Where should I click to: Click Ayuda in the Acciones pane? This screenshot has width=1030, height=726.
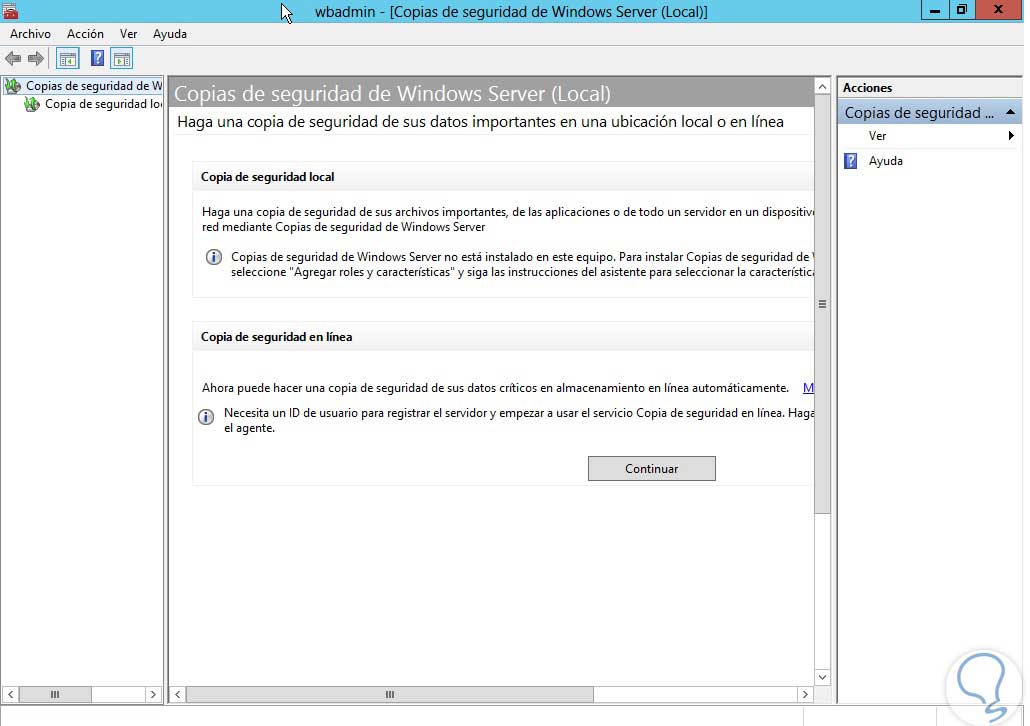click(x=885, y=161)
